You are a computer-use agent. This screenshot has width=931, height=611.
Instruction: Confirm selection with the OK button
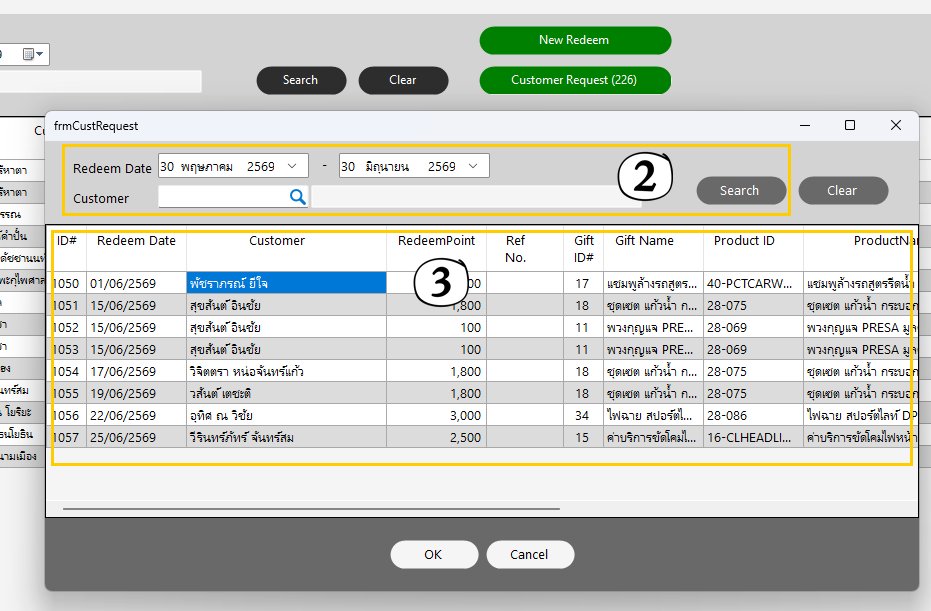[x=434, y=554]
